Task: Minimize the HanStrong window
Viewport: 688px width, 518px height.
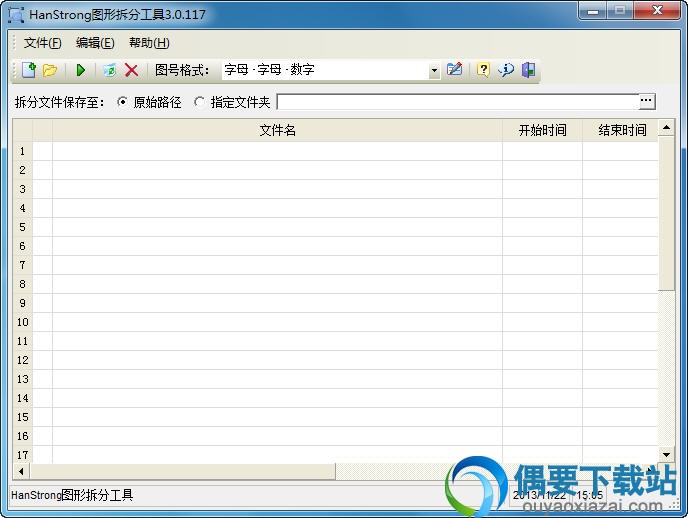Action: coord(593,11)
